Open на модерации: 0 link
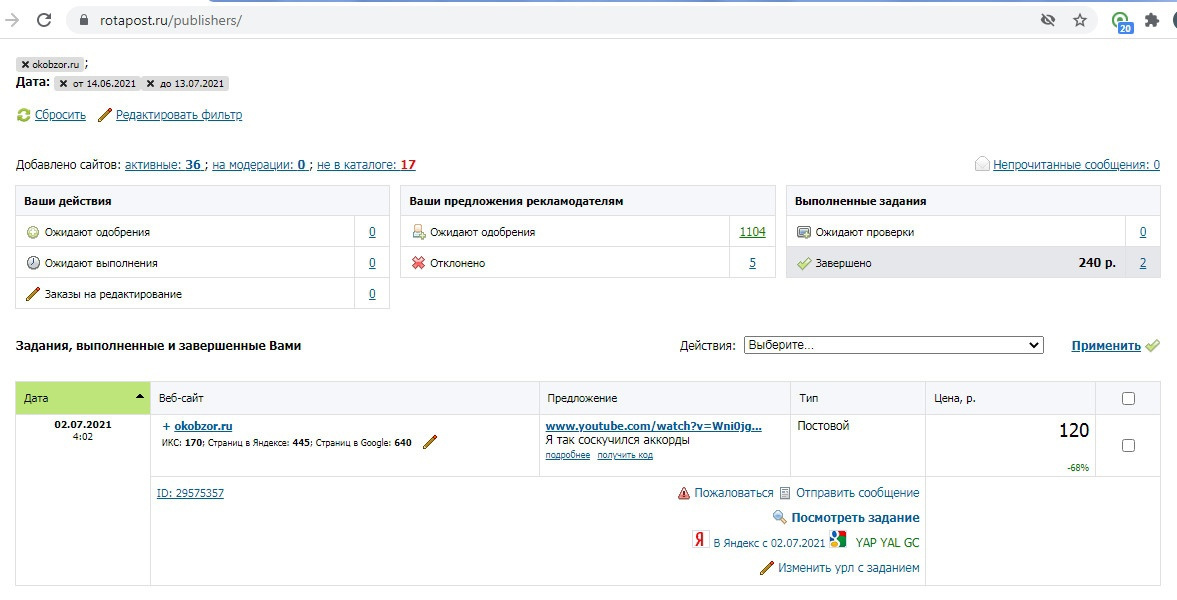 tap(259, 164)
